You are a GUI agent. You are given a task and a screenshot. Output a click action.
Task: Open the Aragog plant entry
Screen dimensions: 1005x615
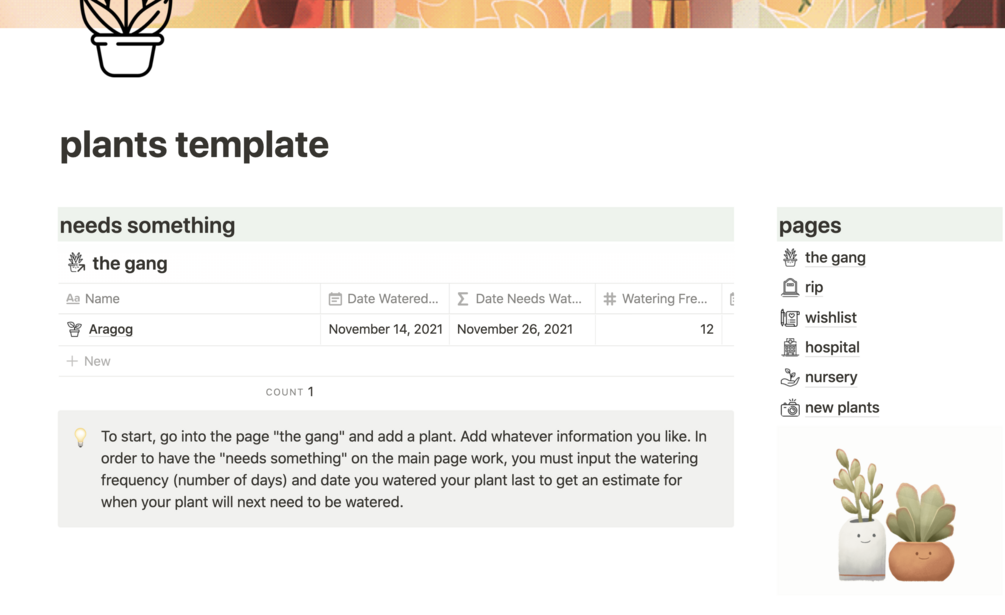click(111, 329)
